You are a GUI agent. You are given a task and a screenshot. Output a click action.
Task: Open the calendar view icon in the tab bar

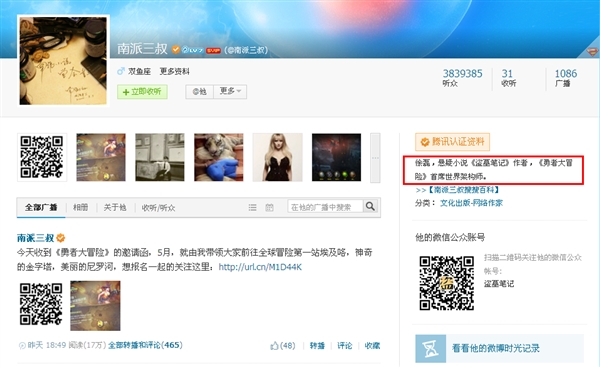tap(269, 207)
